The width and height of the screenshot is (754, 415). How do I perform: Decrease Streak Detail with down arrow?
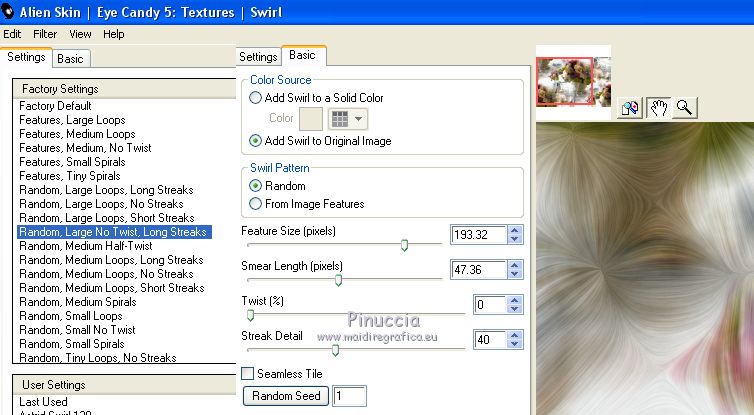click(x=515, y=344)
